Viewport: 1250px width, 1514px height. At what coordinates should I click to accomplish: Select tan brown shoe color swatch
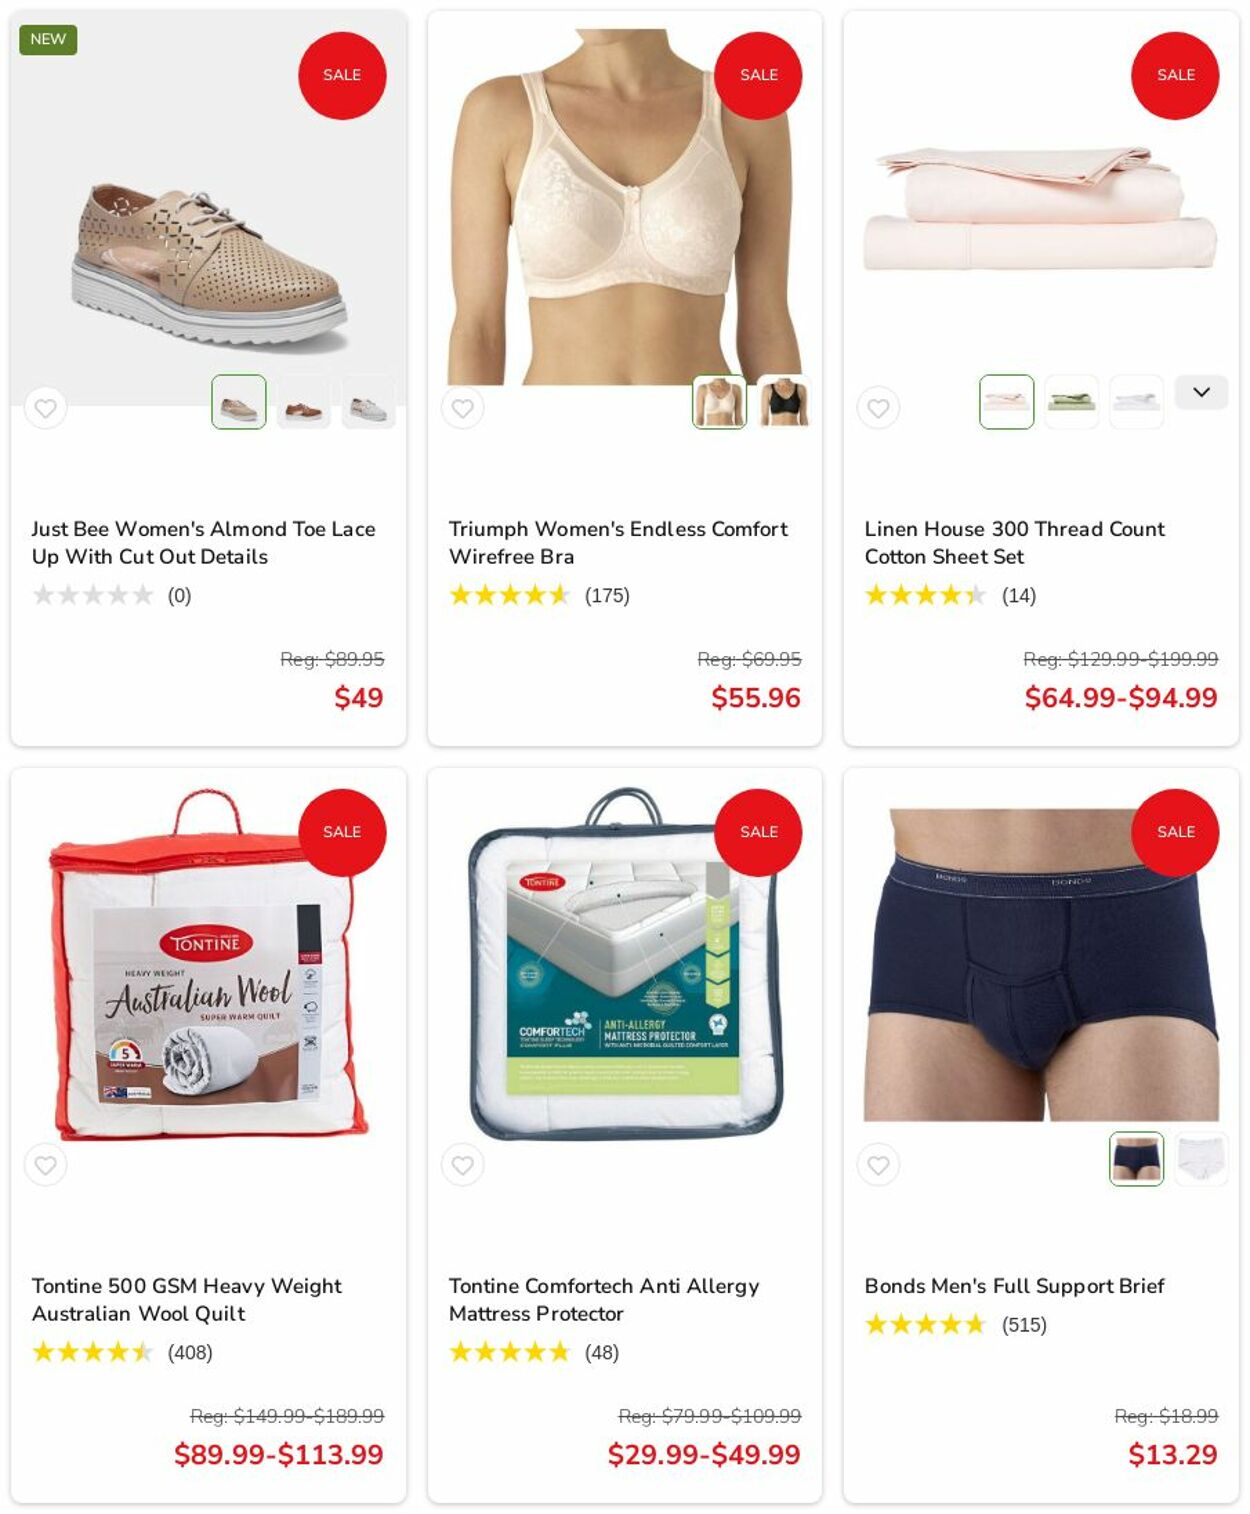[x=304, y=402]
